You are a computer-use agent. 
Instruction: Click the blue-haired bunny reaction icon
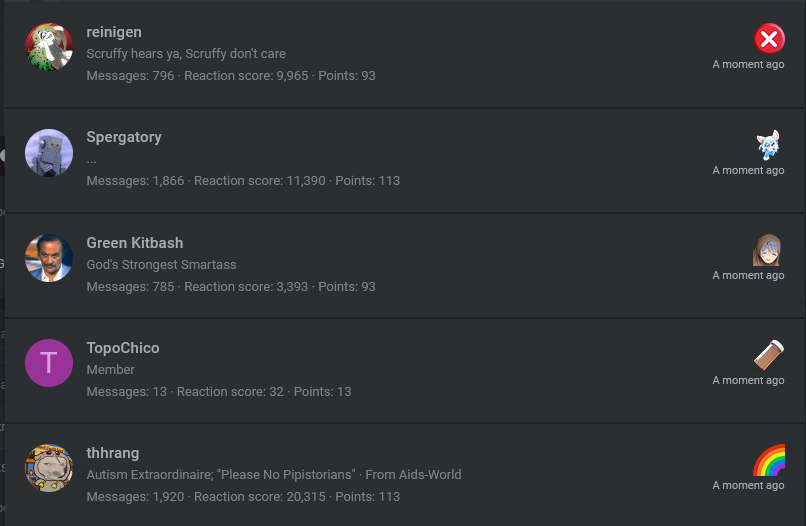click(768, 145)
